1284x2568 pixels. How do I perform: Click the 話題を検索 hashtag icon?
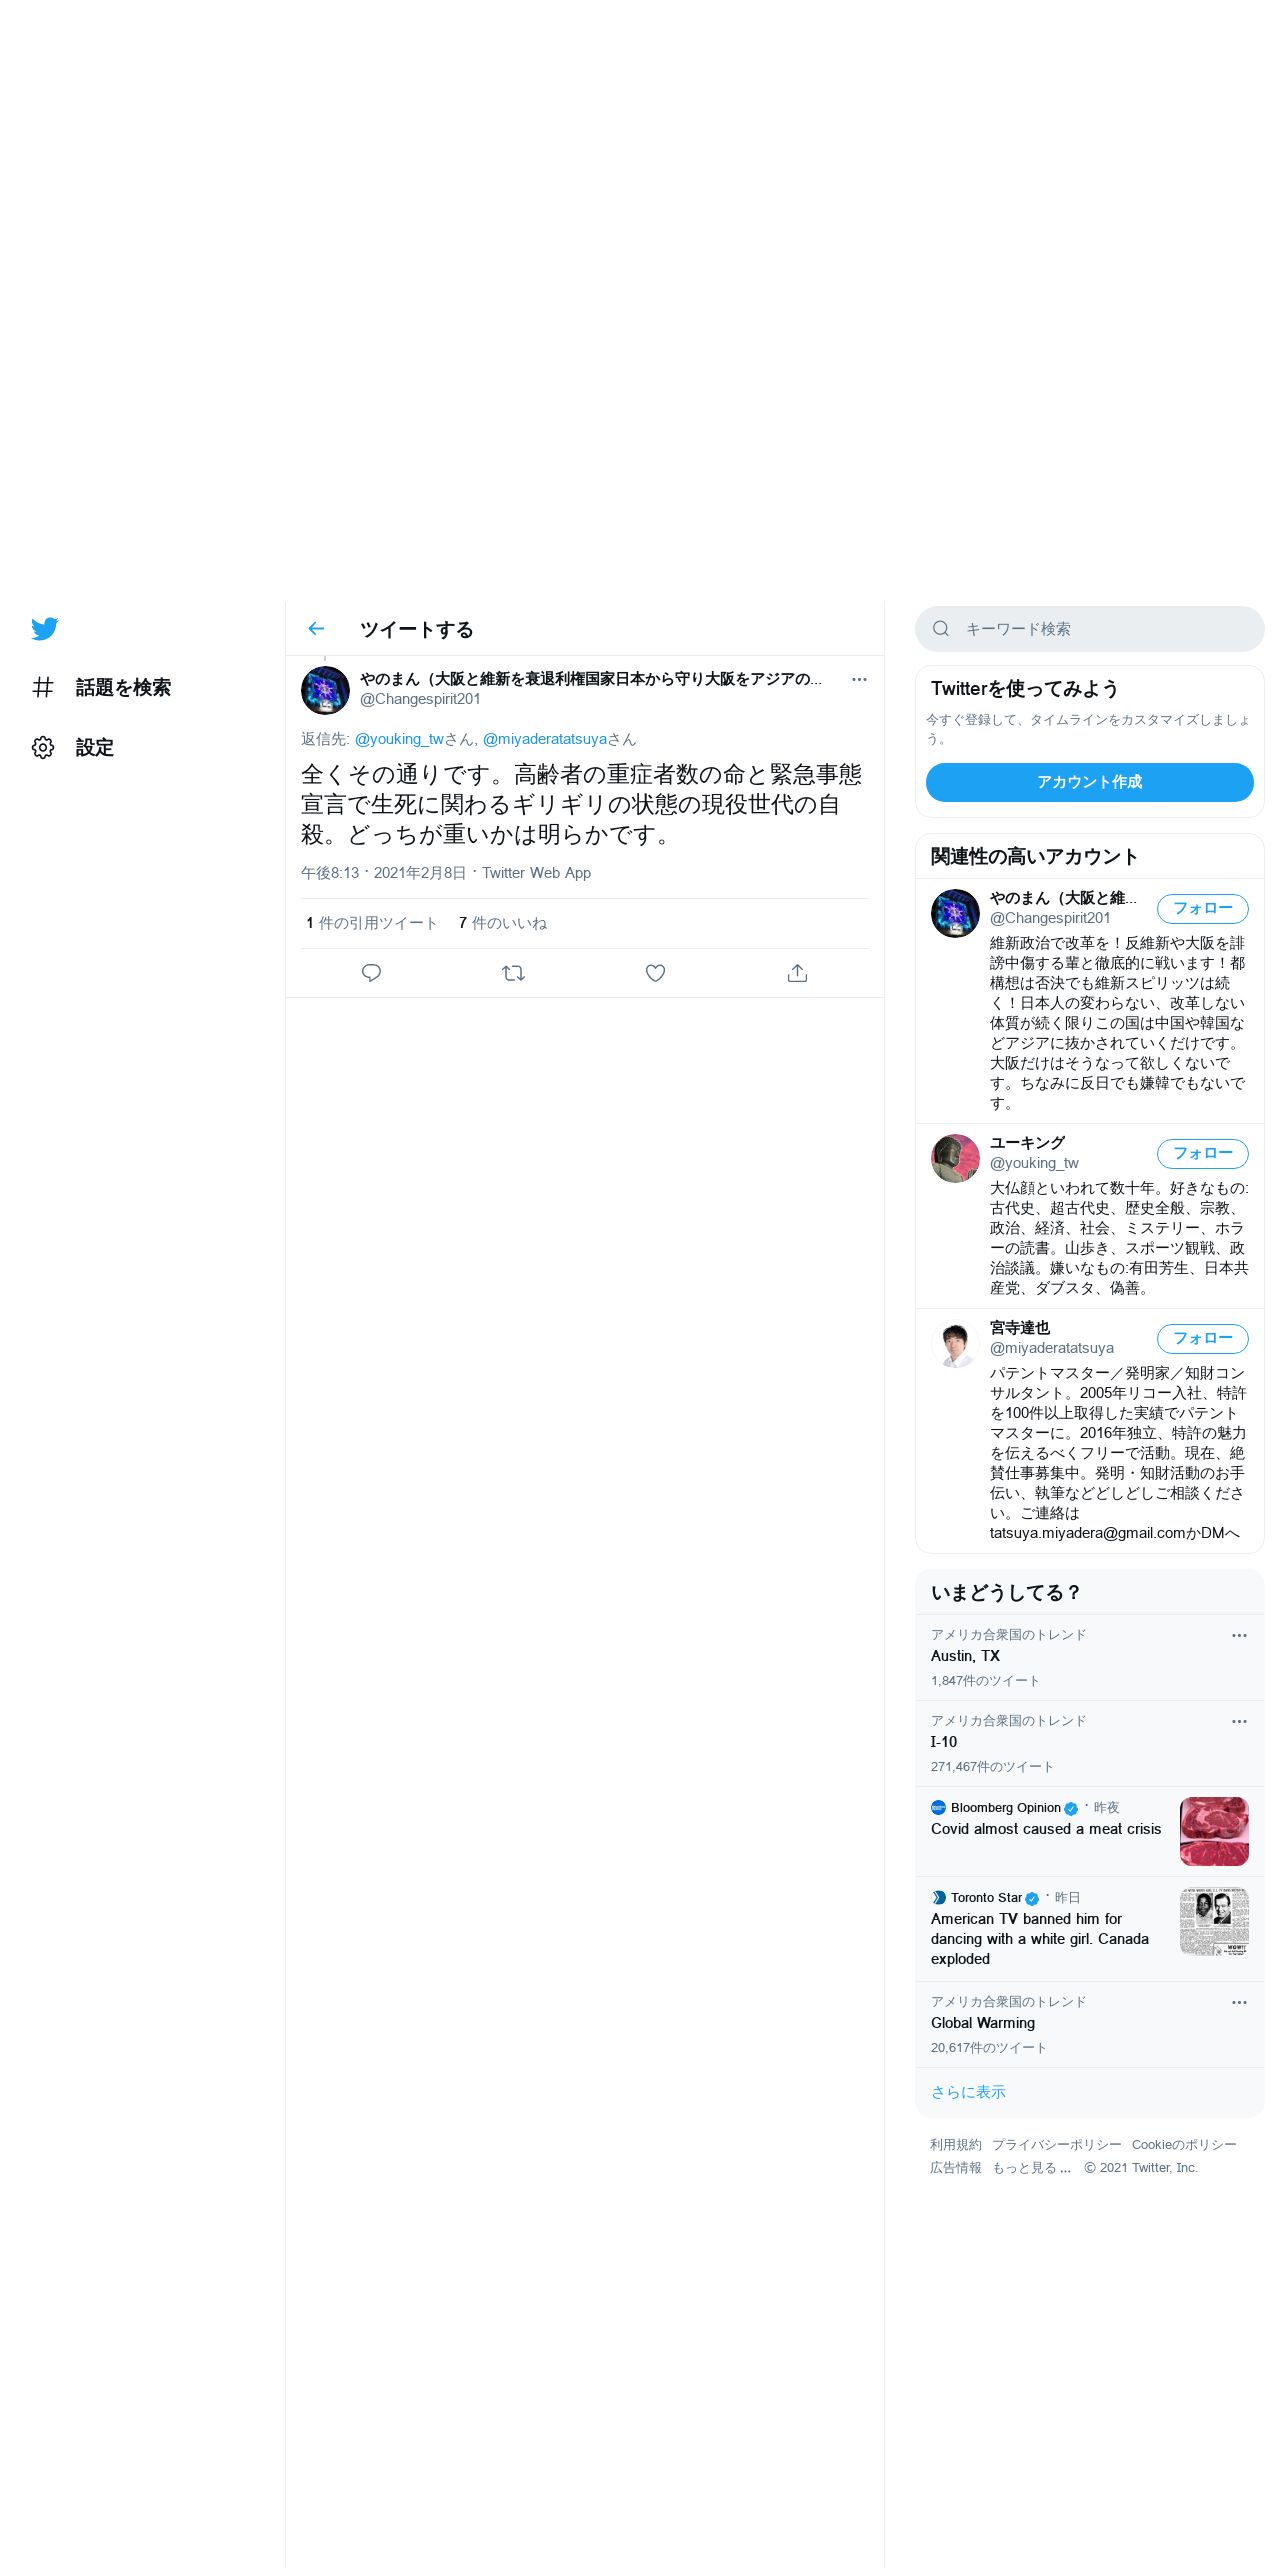point(43,687)
